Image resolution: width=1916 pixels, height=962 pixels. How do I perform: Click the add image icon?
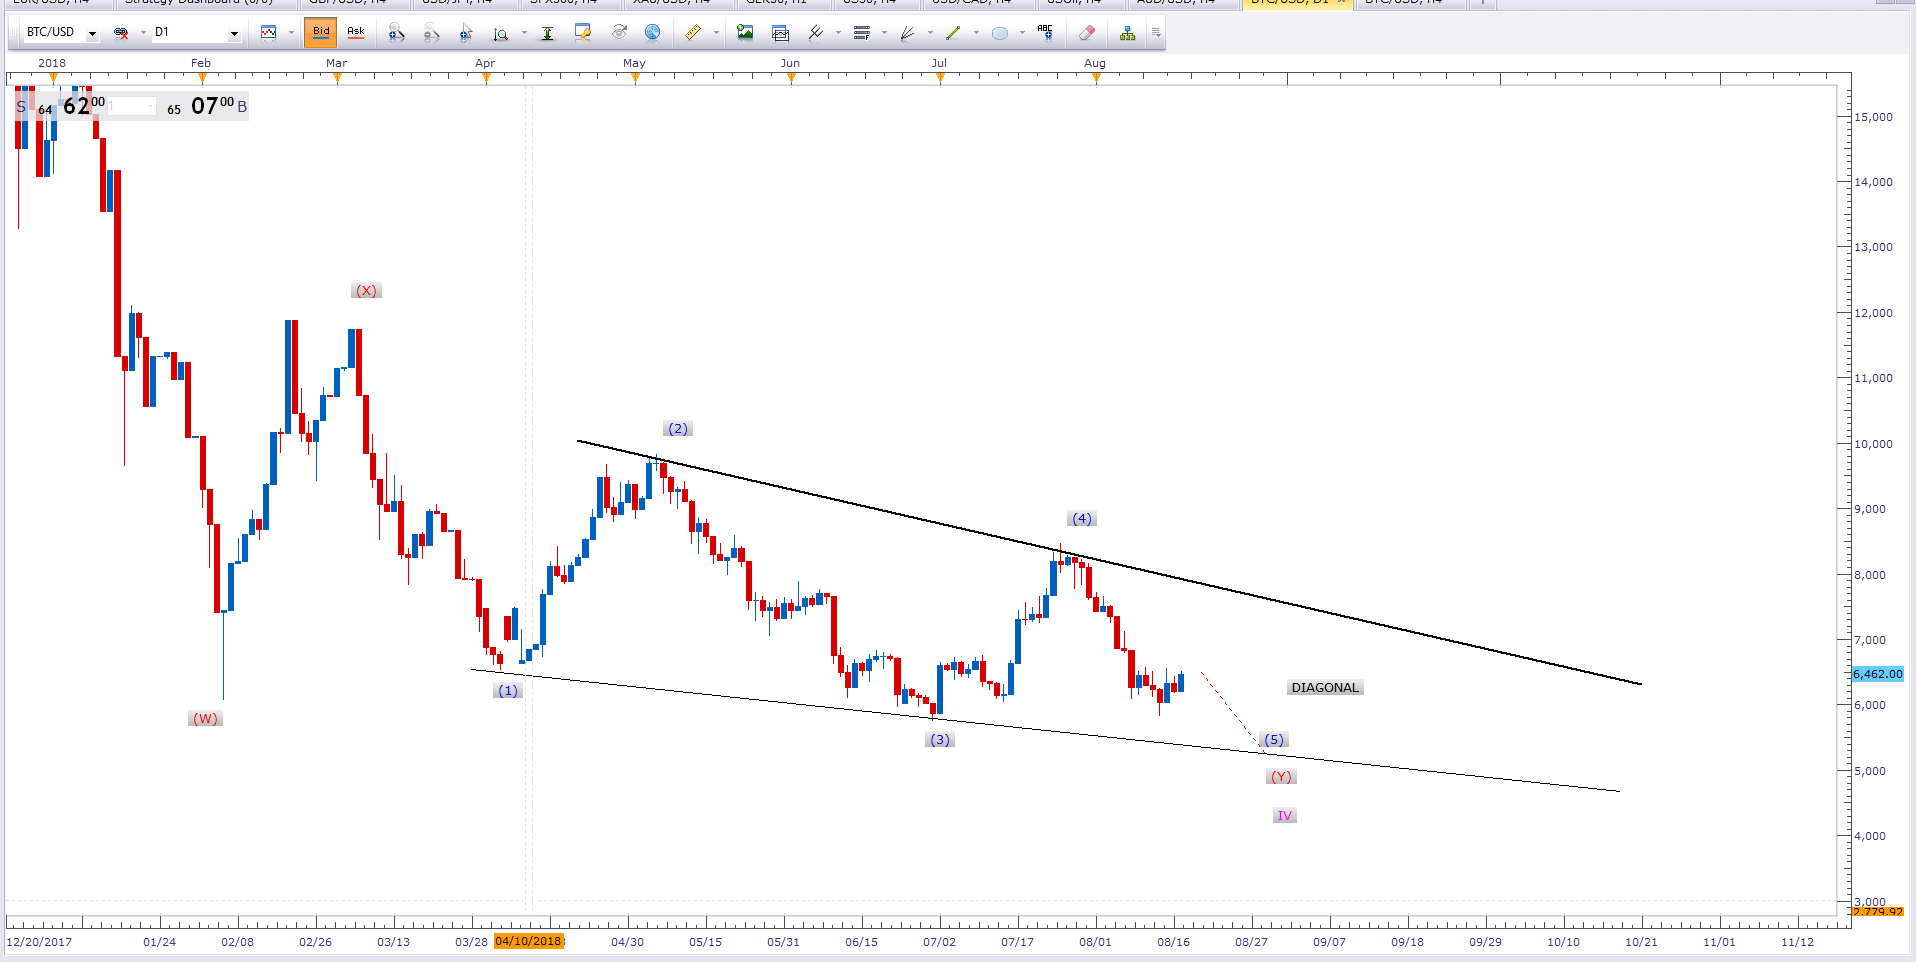coord(745,33)
